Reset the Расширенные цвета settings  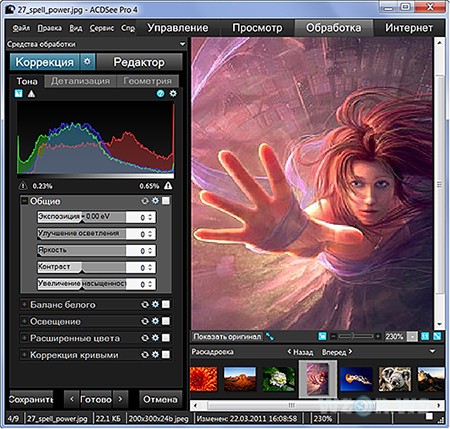145,338
